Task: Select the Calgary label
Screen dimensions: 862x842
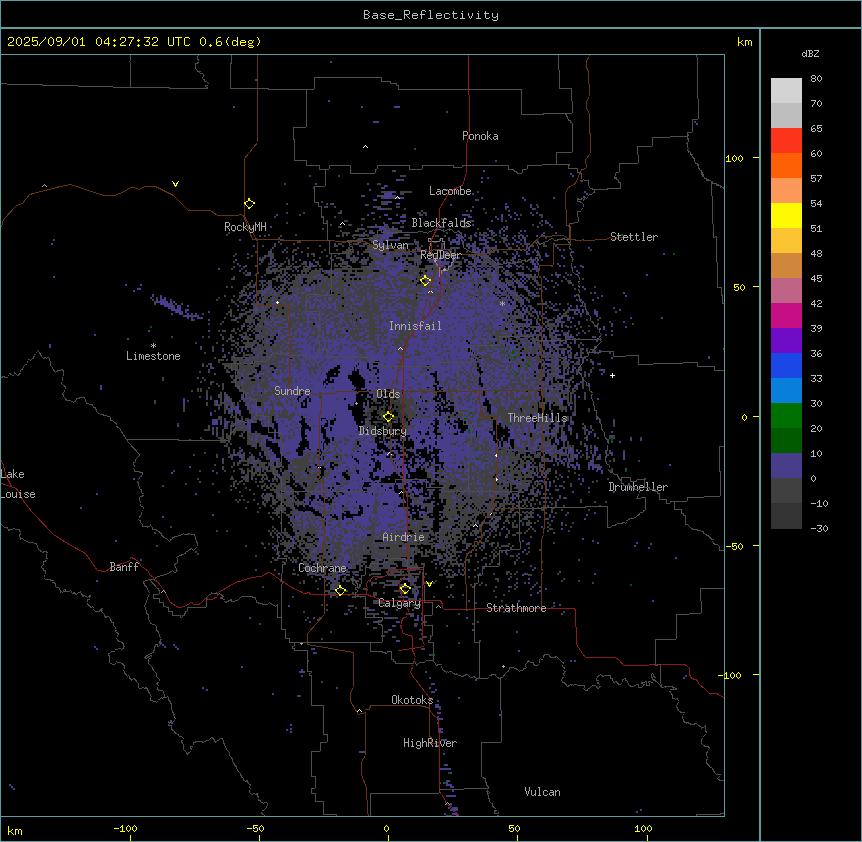Action: (399, 603)
